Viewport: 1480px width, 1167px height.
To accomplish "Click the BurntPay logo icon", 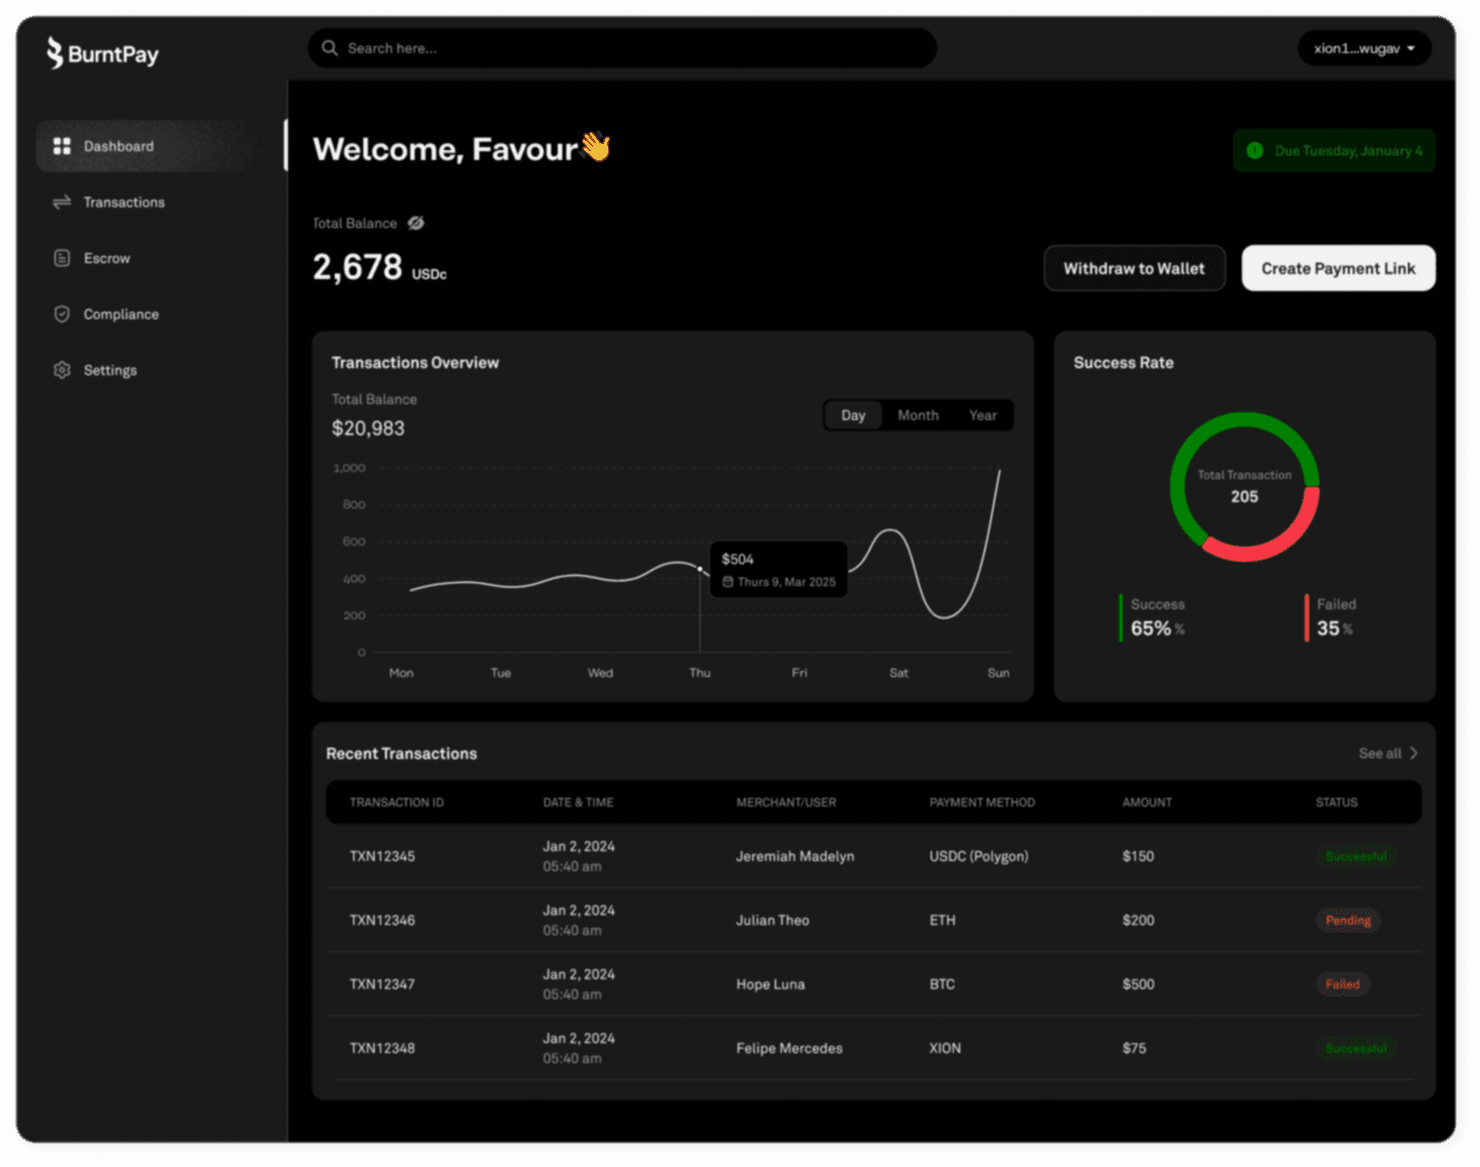I will (54, 52).
